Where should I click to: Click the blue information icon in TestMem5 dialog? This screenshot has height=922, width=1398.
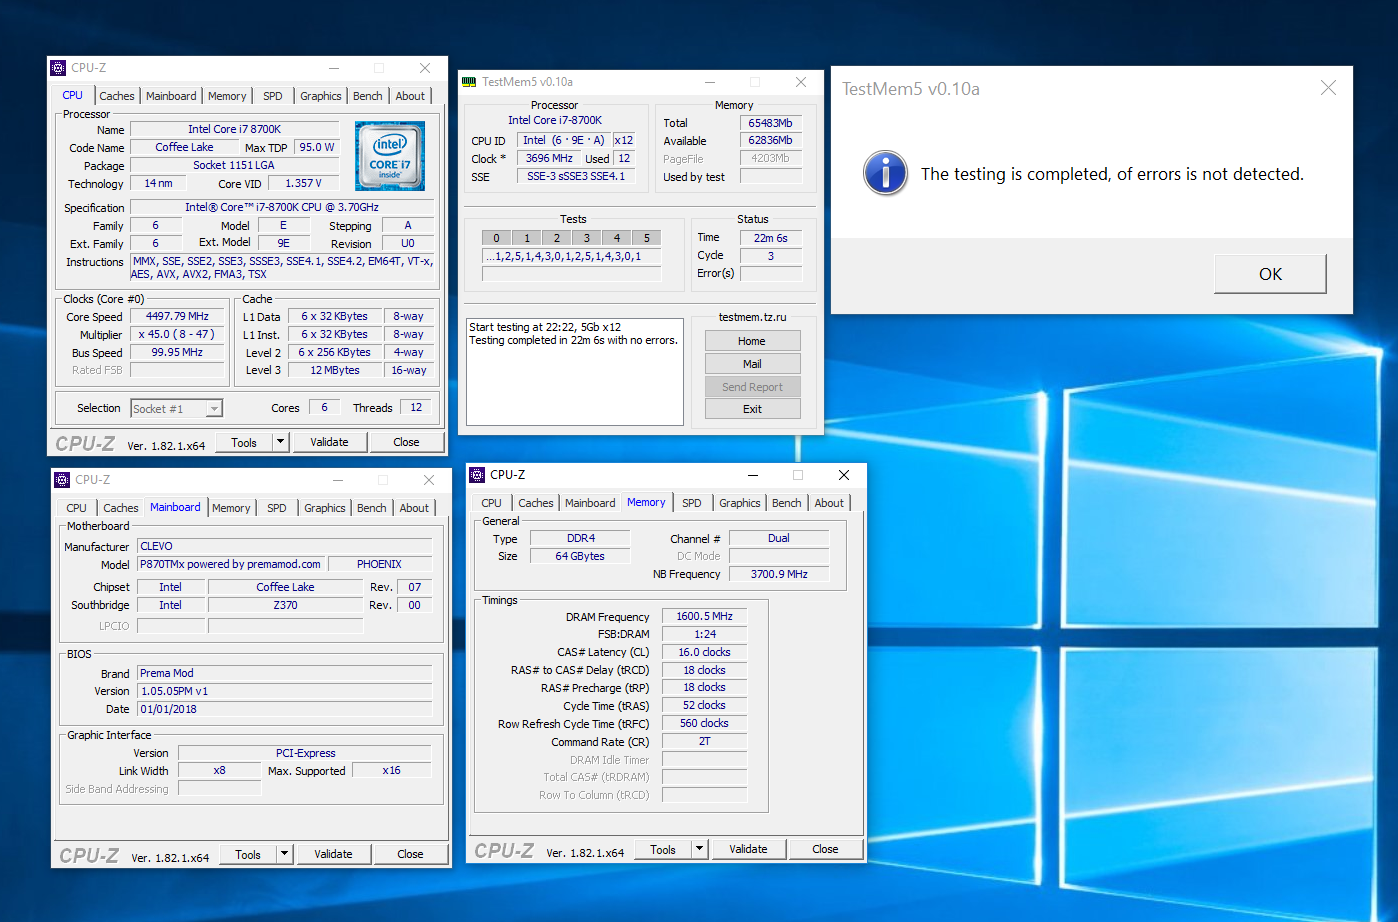coord(885,173)
